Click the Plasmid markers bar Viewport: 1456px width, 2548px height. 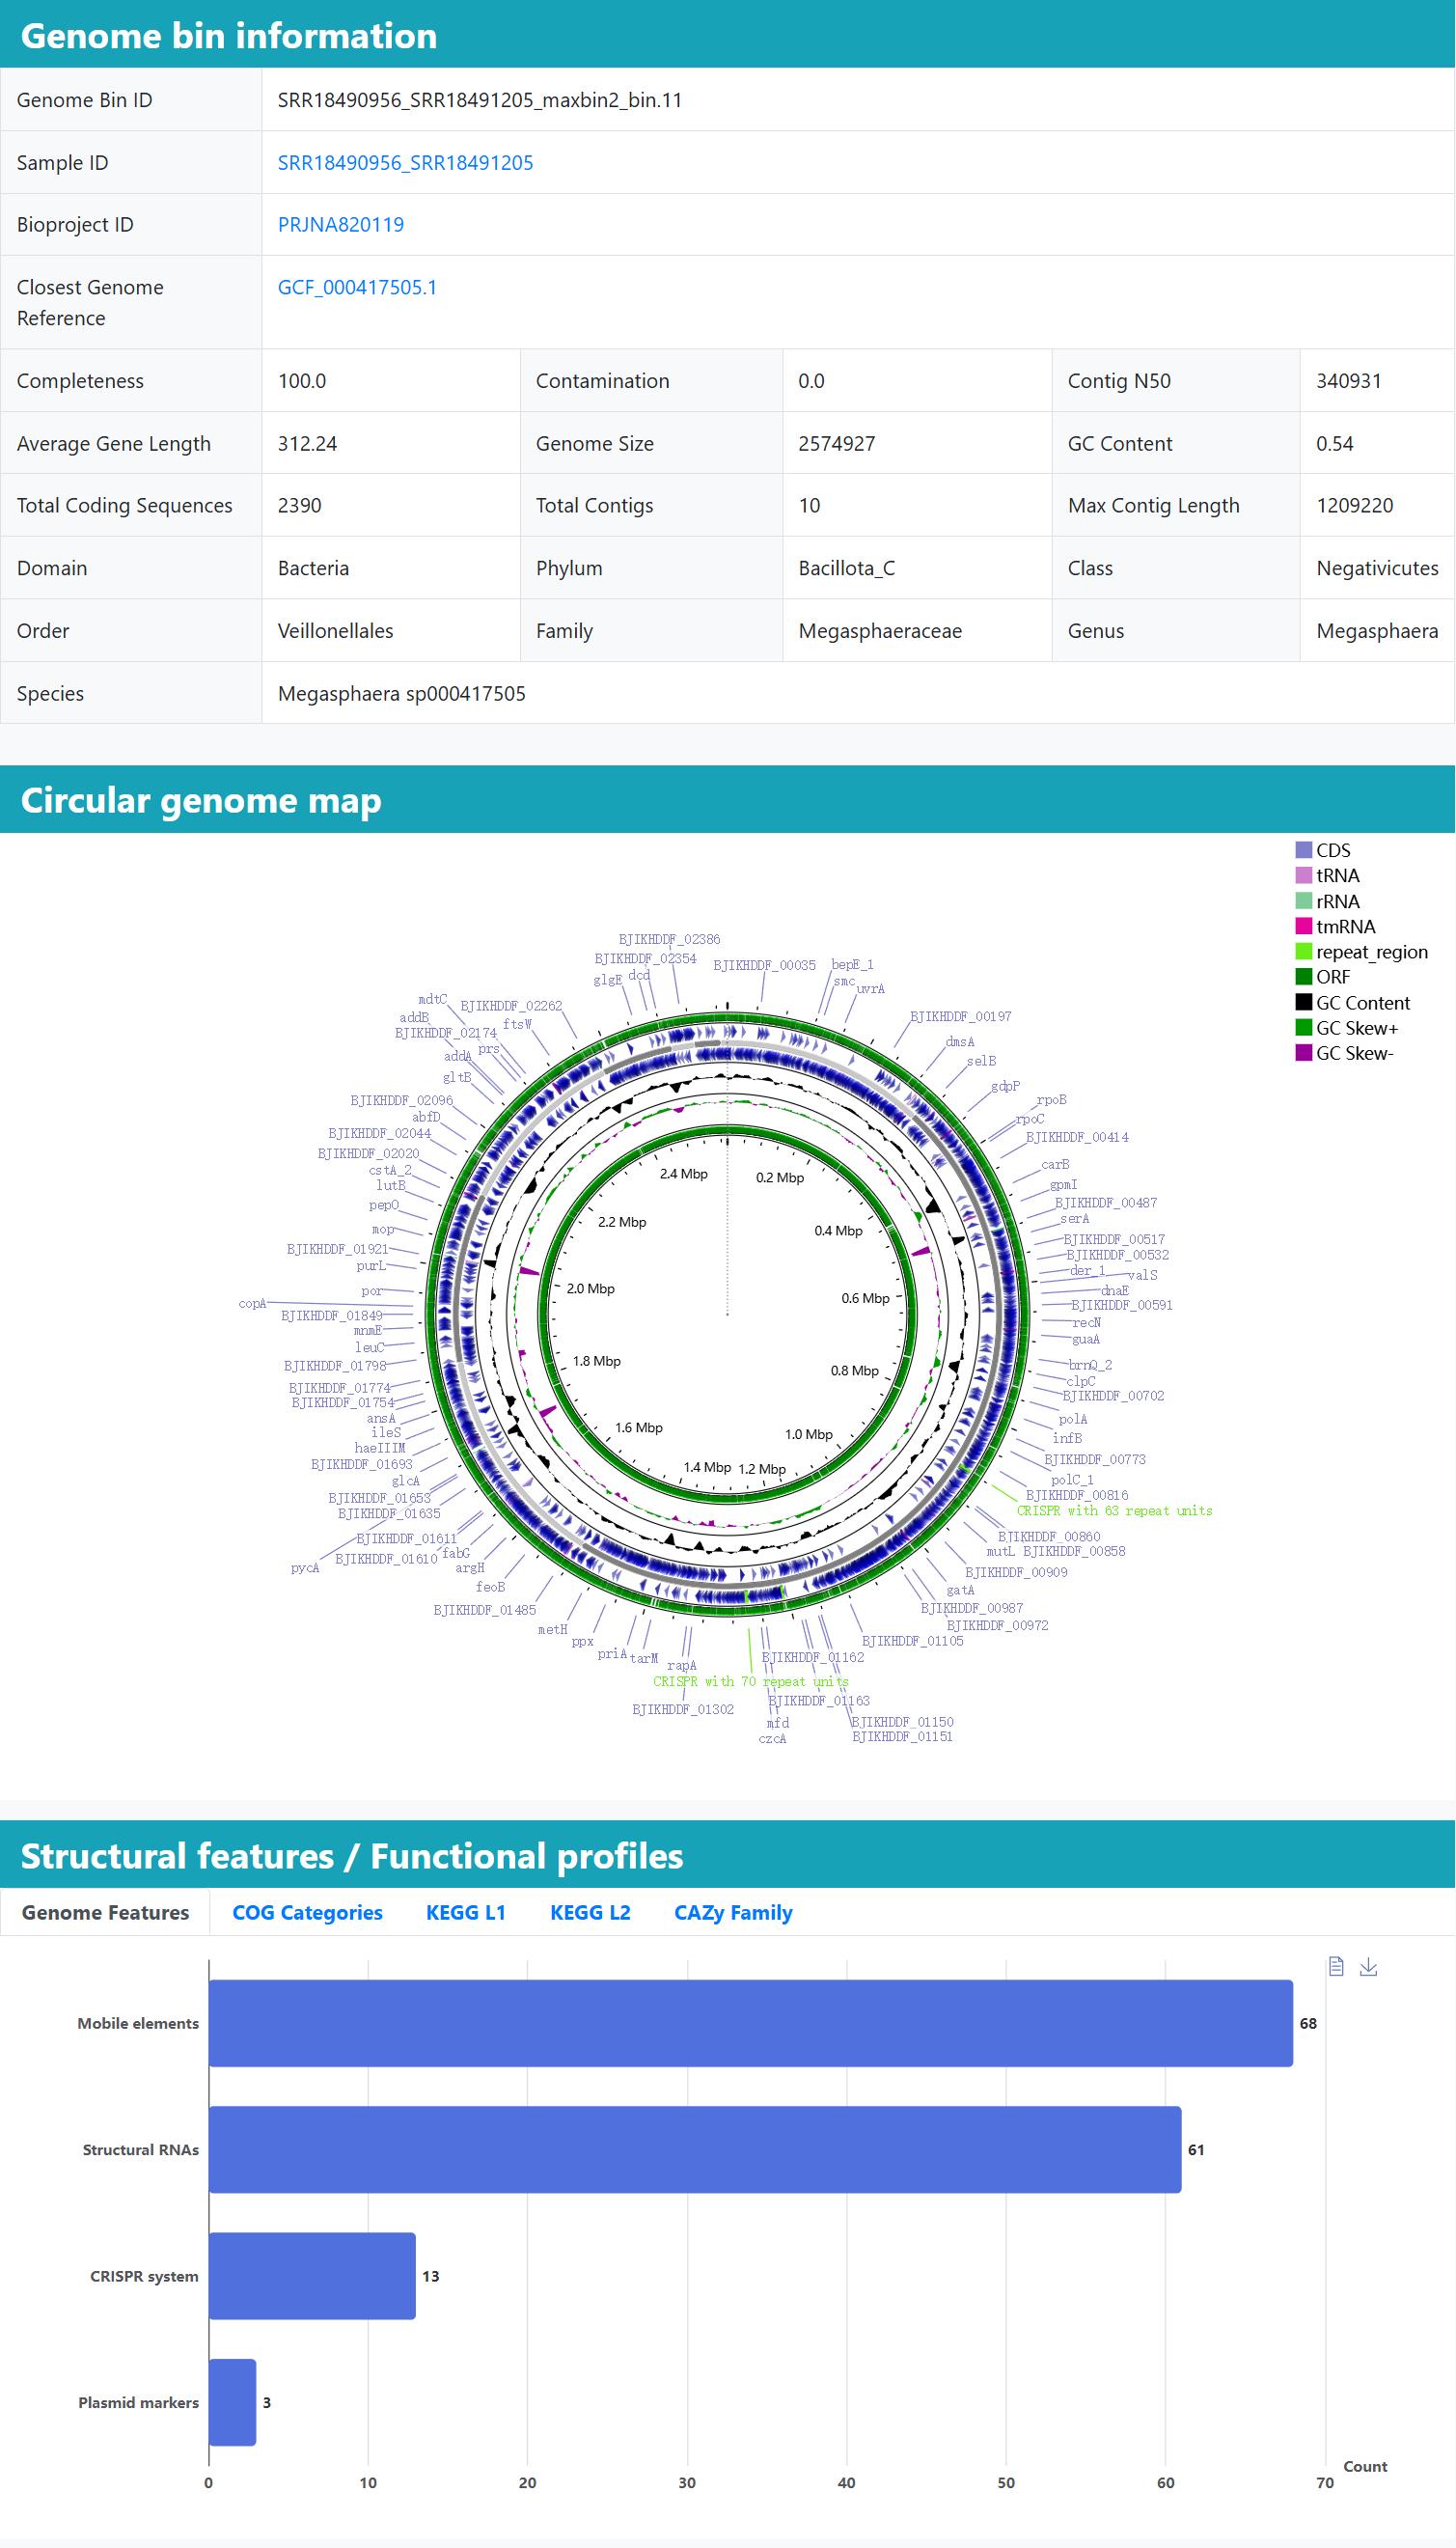[x=232, y=2402]
